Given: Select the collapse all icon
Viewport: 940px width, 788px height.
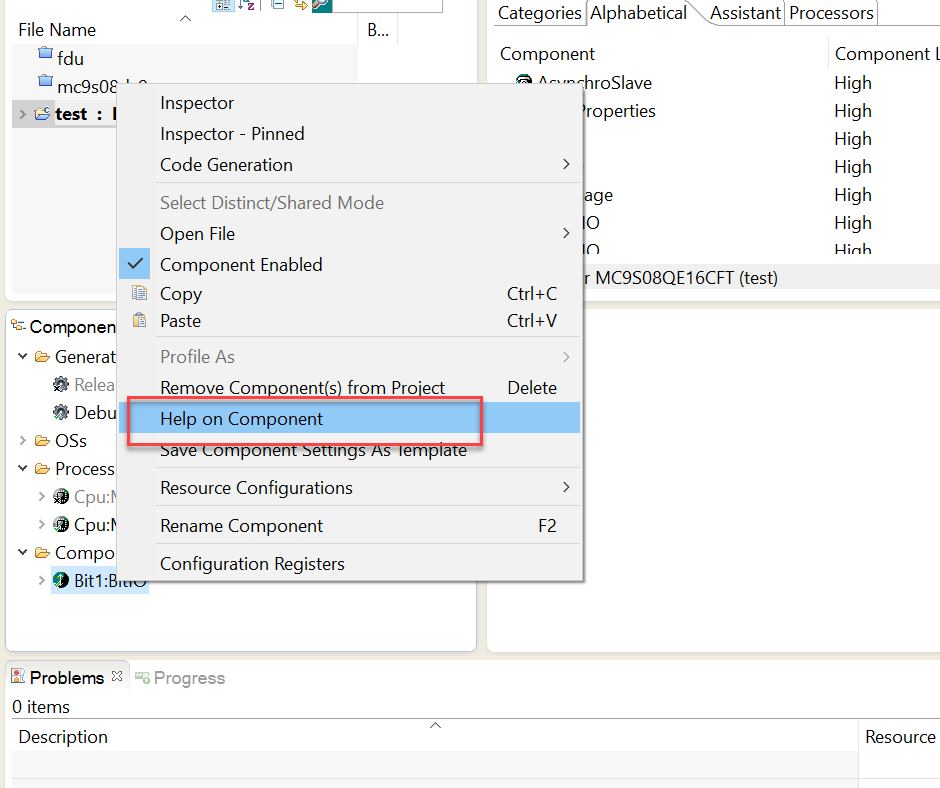Looking at the screenshot, I should point(277,6).
